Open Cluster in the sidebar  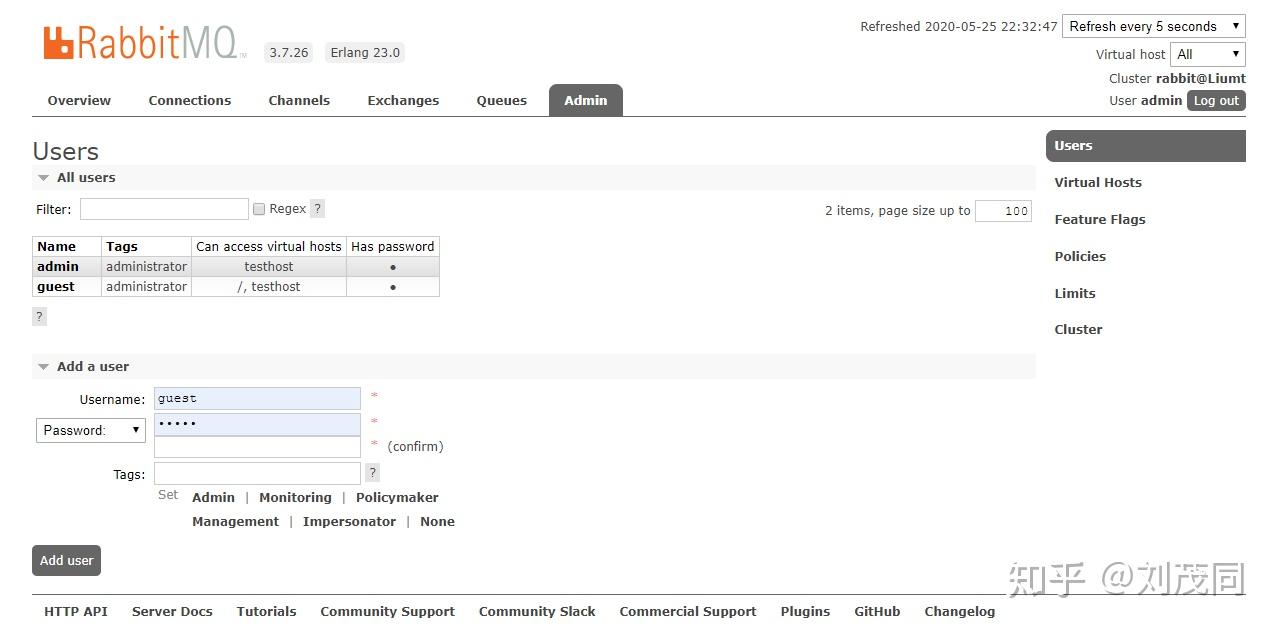coord(1078,329)
